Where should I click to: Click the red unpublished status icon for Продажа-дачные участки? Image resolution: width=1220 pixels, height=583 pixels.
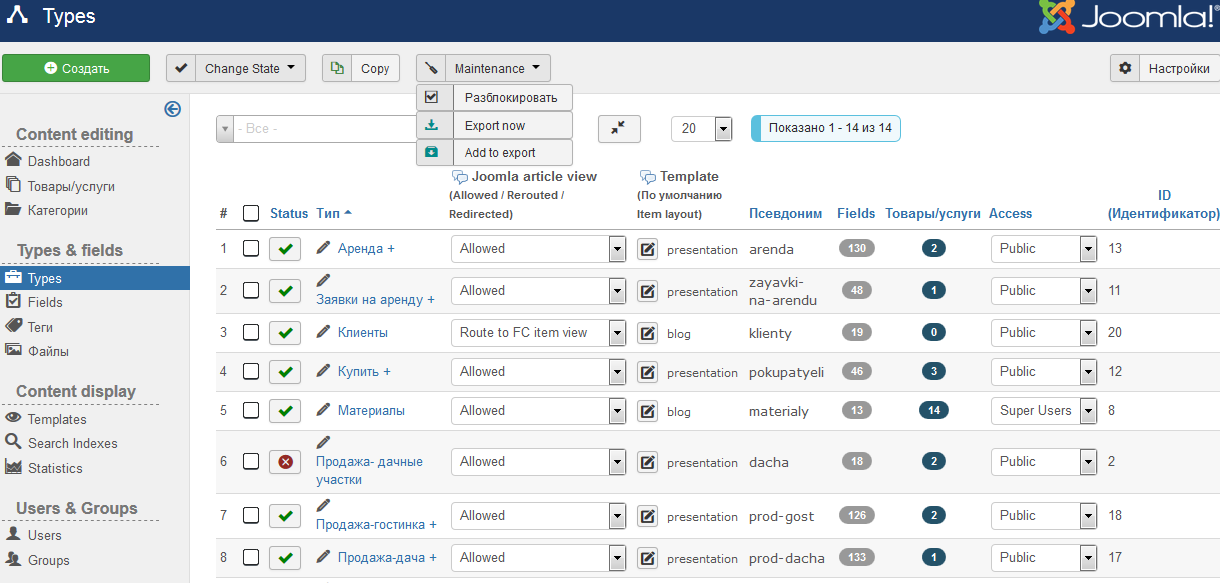(285, 461)
